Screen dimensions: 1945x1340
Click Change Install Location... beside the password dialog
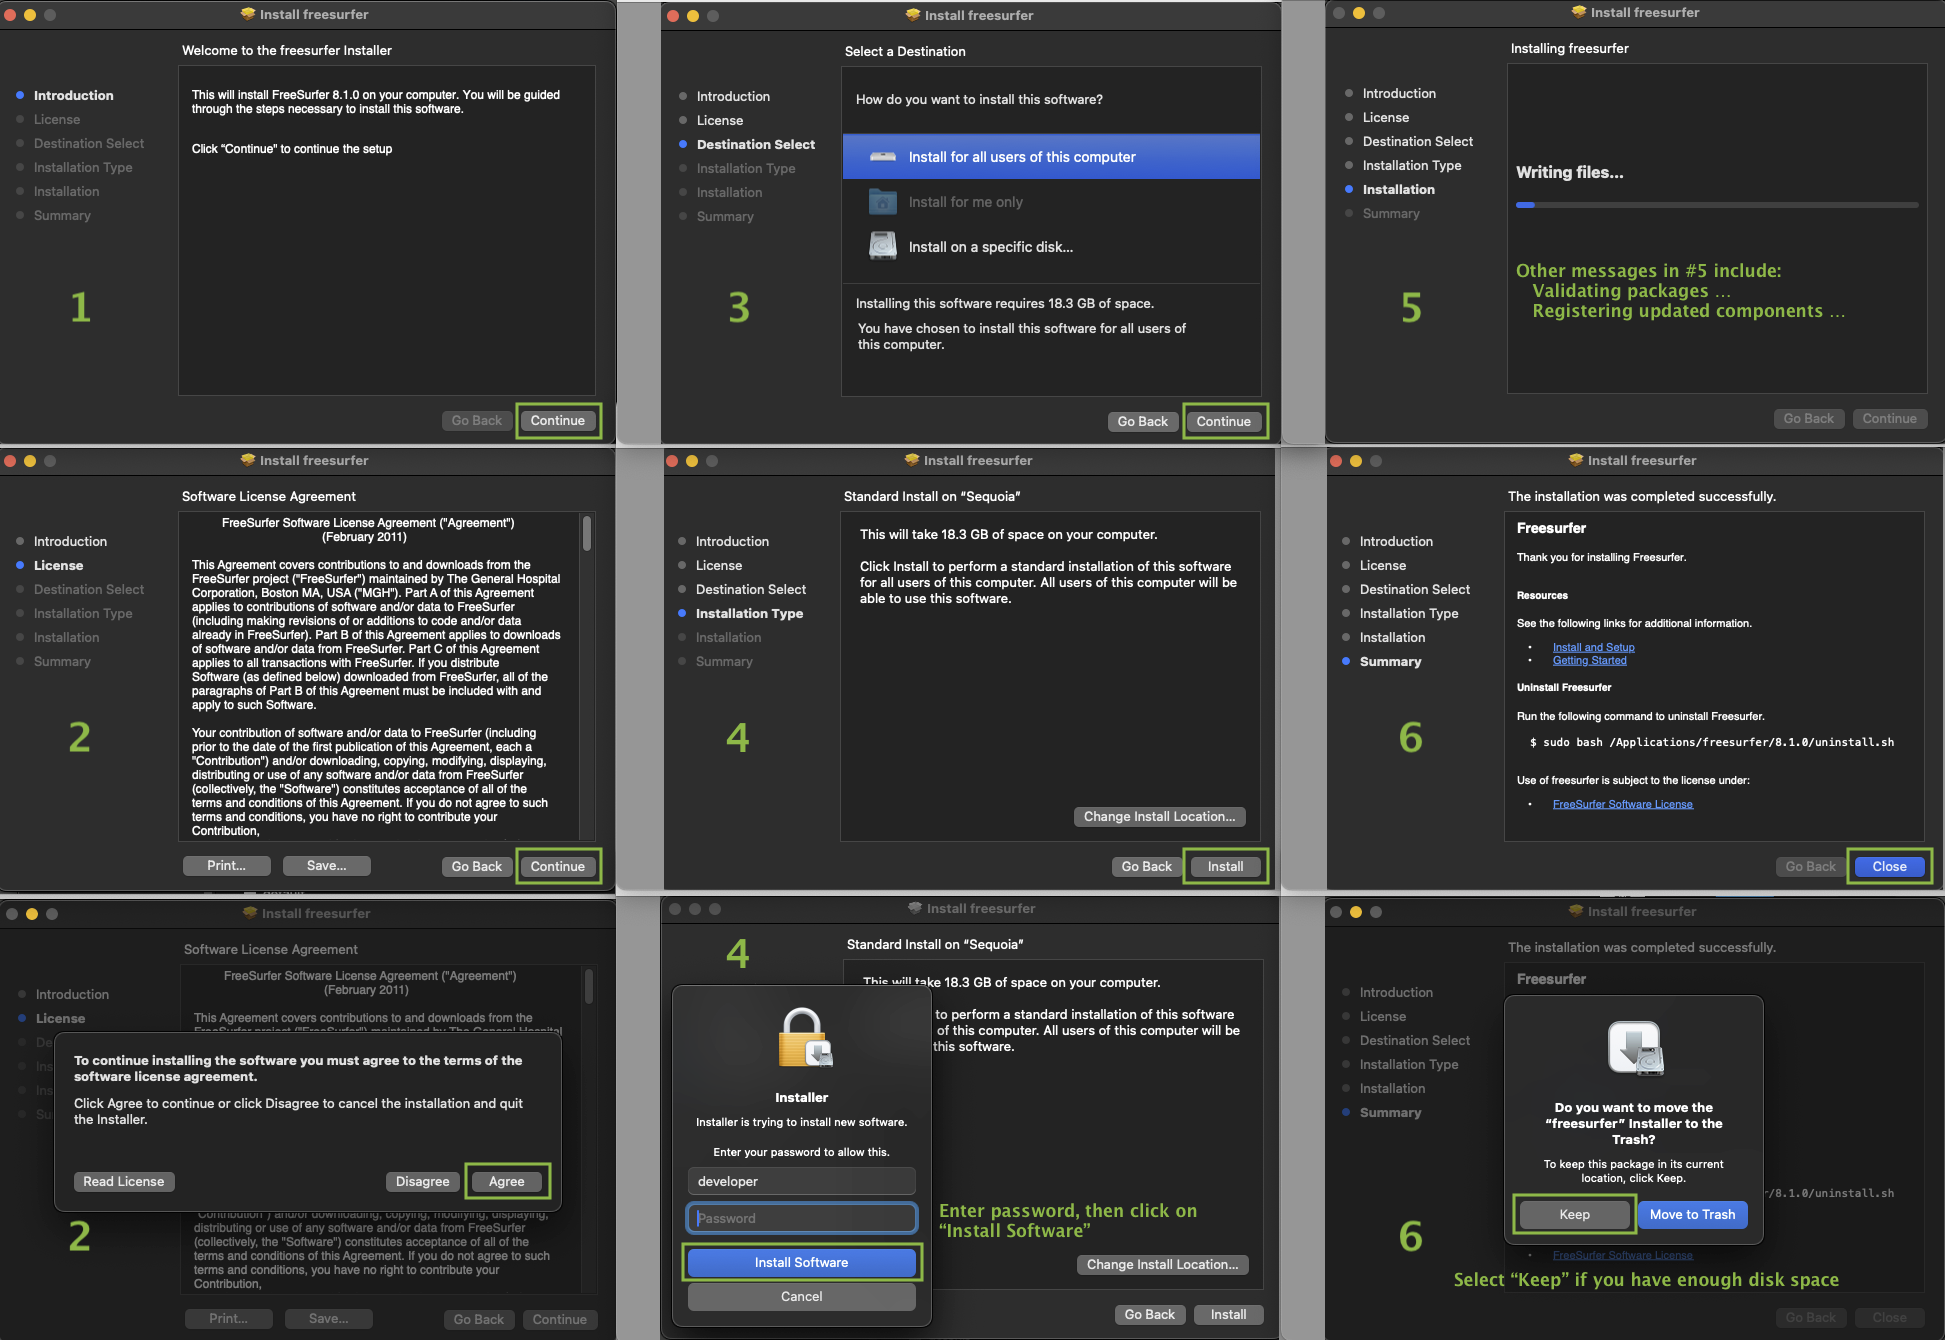[1162, 1265]
